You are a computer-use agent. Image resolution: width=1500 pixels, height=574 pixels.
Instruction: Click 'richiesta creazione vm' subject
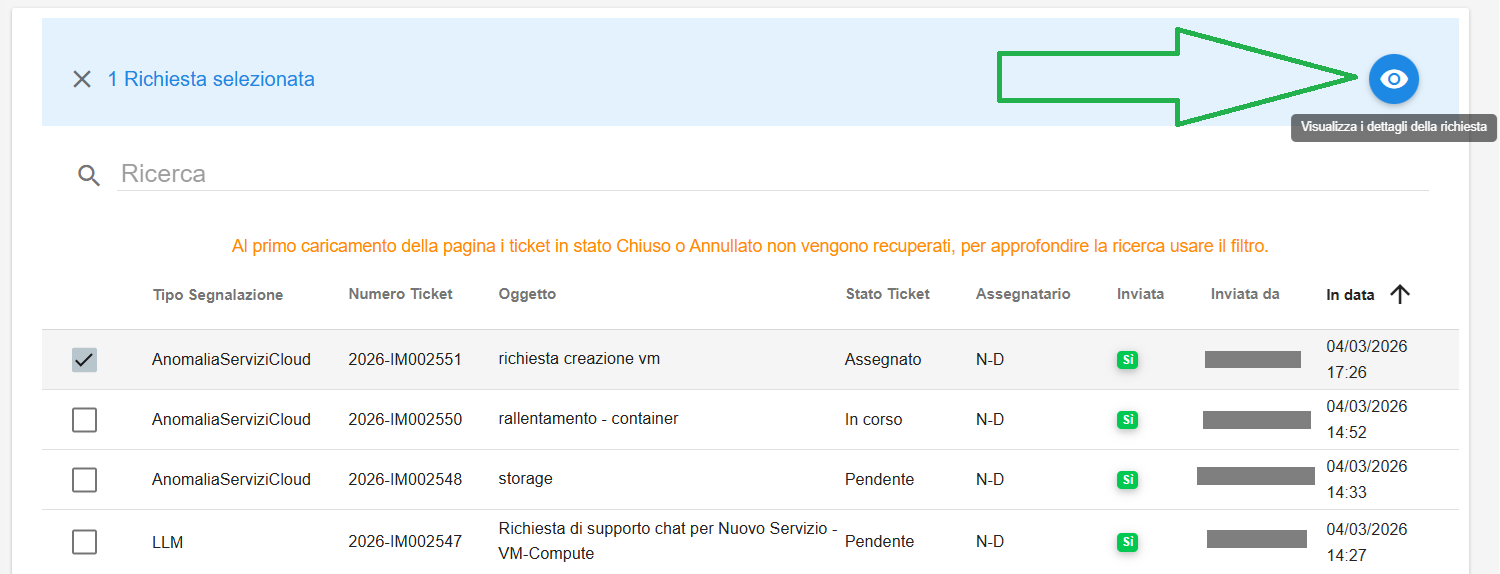579,358
